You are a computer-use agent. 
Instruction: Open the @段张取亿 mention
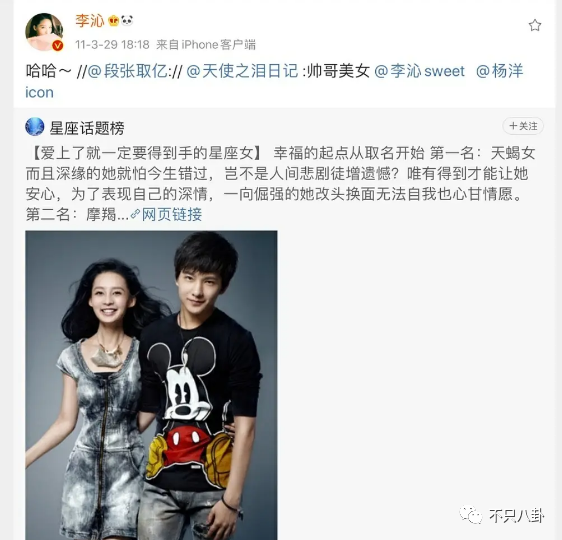pyautogui.click(x=127, y=71)
